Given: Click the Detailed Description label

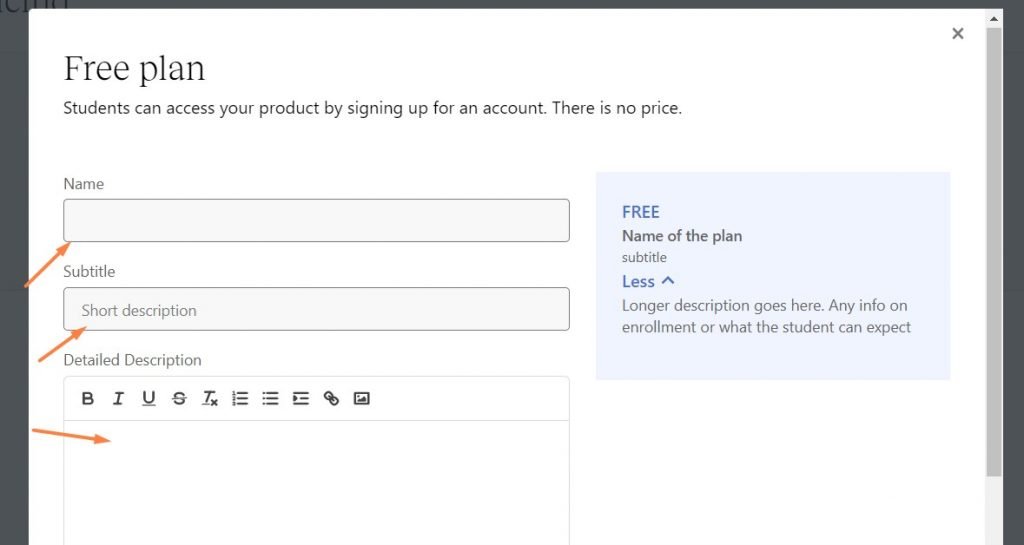Looking at the screenshot, I should click(132, 360).
